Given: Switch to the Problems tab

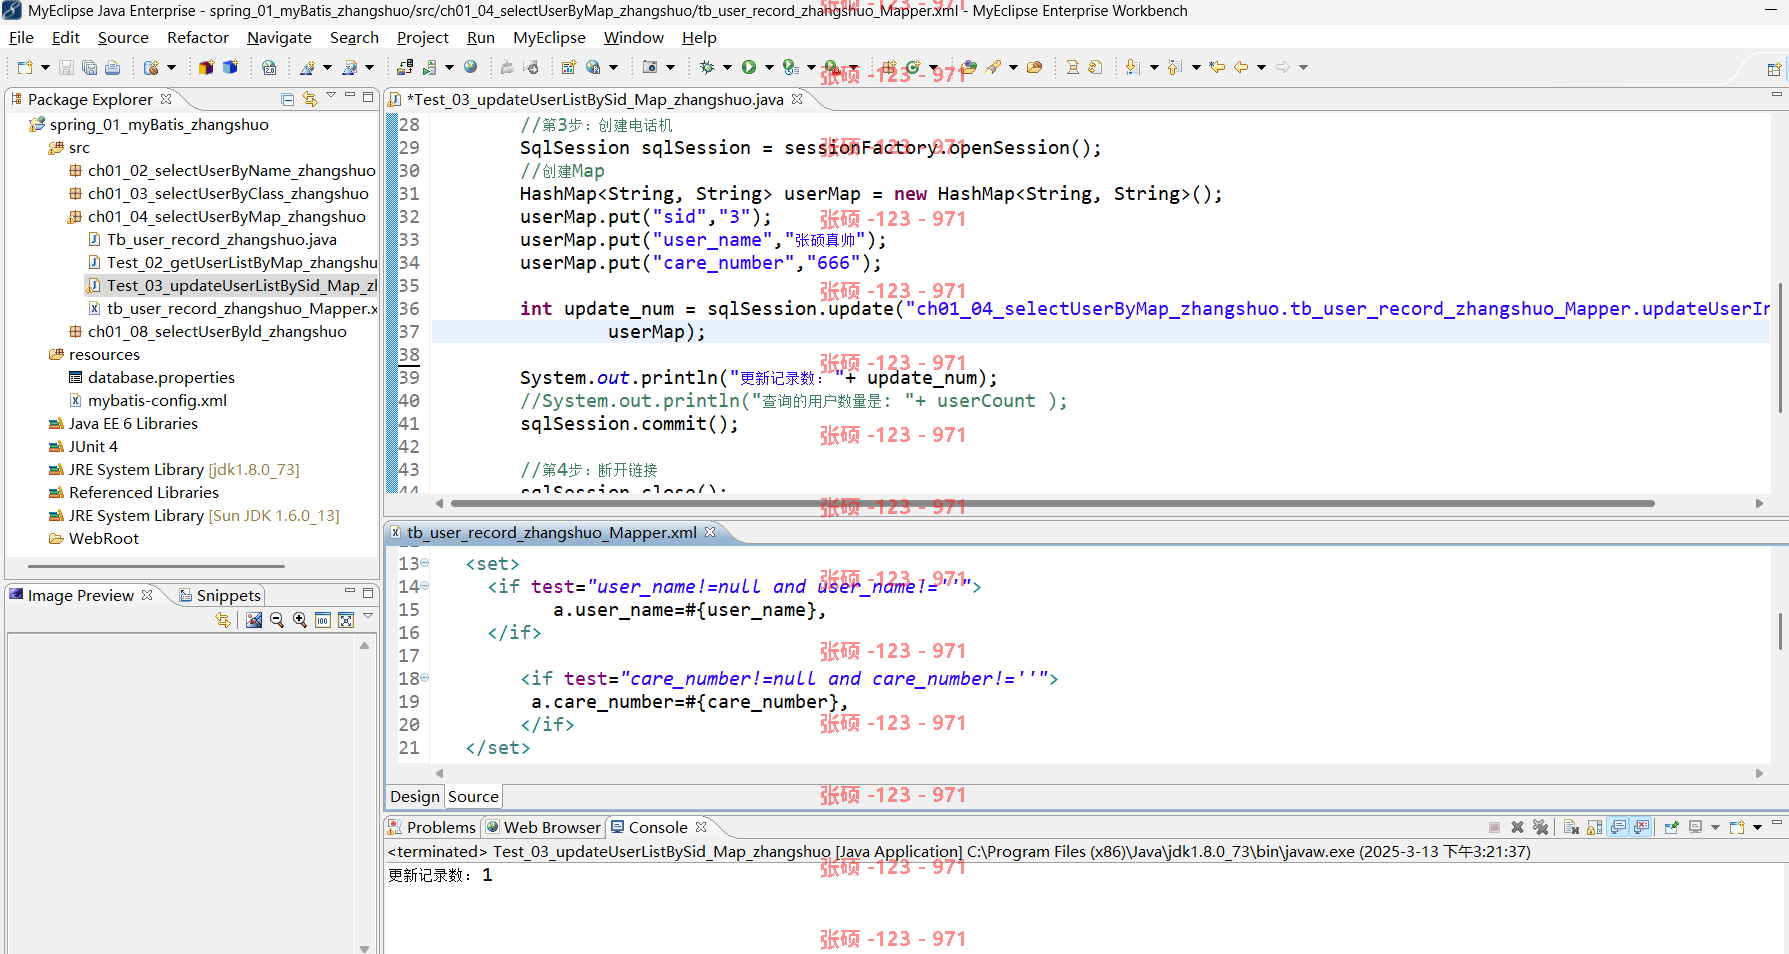Looking at the screenshot, I should (432, 828).
